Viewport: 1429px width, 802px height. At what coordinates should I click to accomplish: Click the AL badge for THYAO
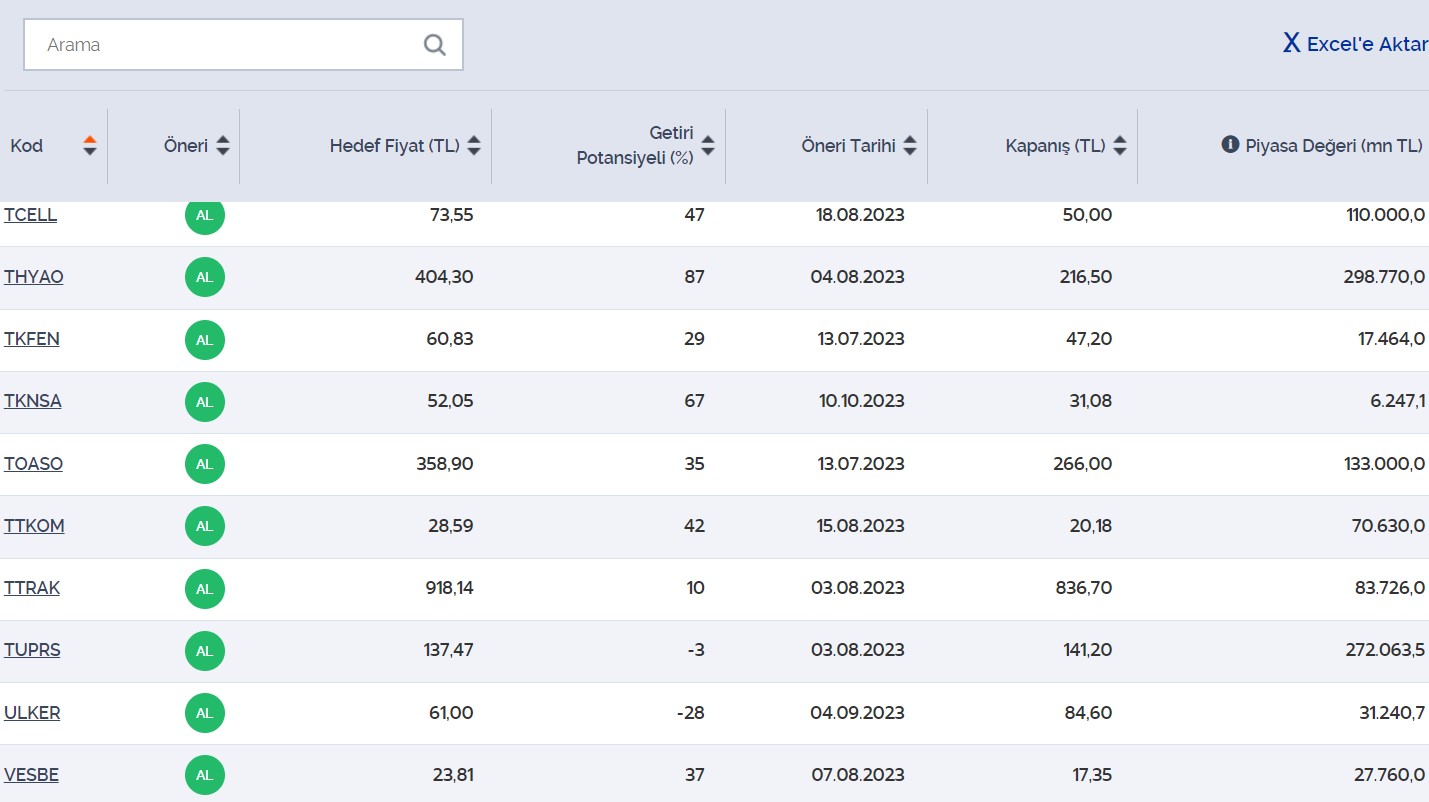pyautogui.click(x=205, y=277)
